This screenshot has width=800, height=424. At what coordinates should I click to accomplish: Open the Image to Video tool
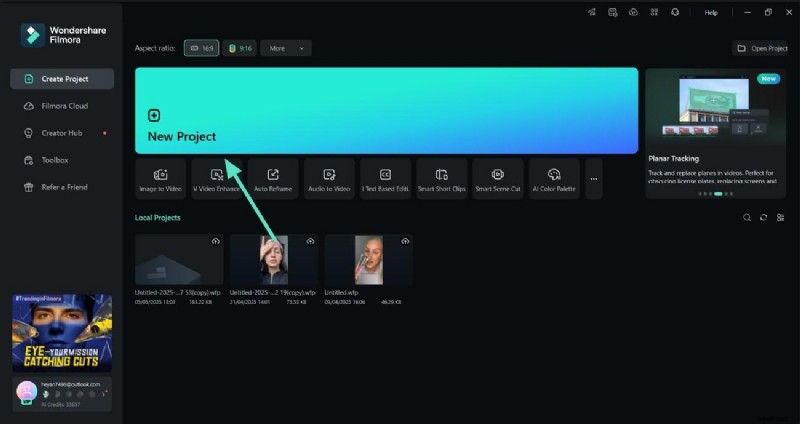coord(160,179)
